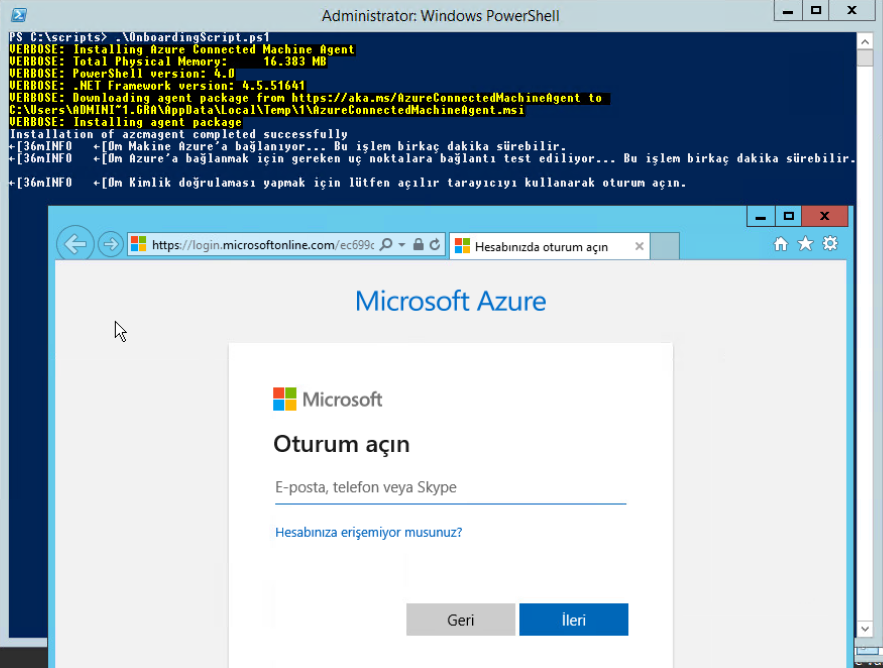Go to the browser home page icon
This screenshot has height=668, width=883.
click(x=781, y=243)
